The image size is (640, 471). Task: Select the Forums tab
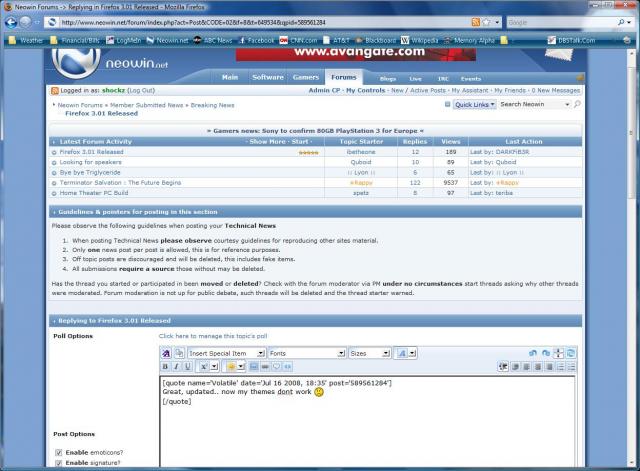(344, 77)
